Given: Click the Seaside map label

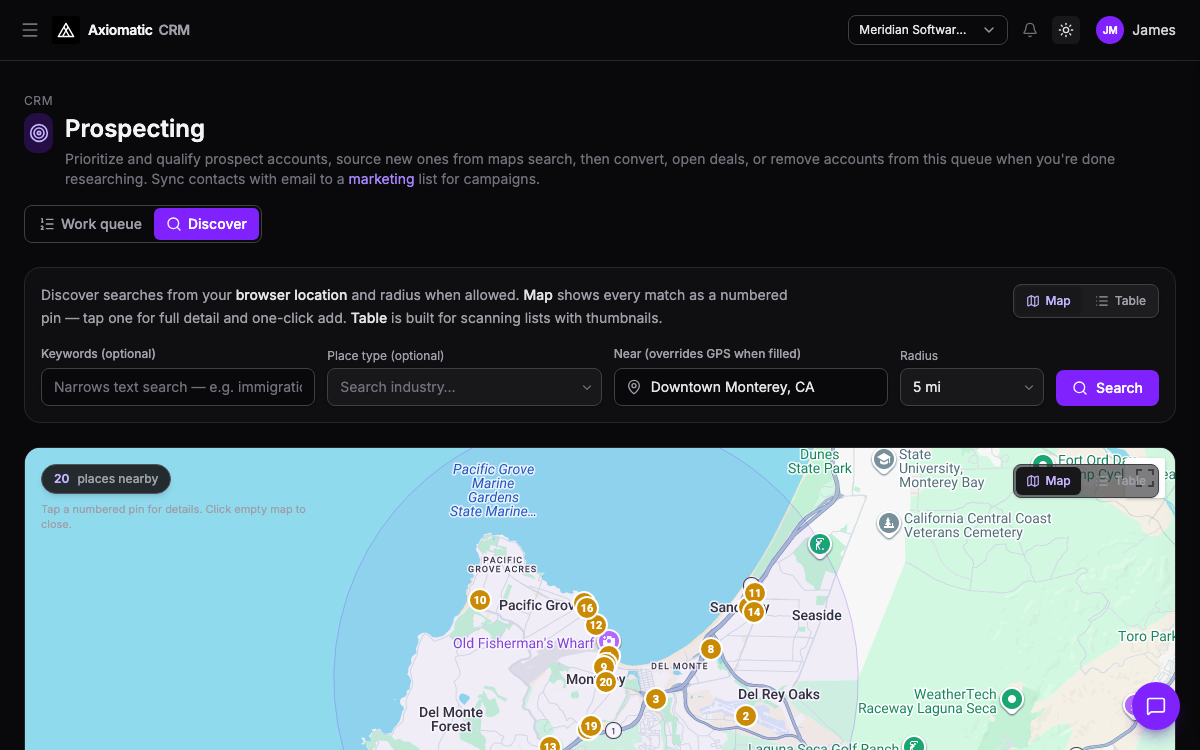Looking at the screenshot, I should (817, 615).
